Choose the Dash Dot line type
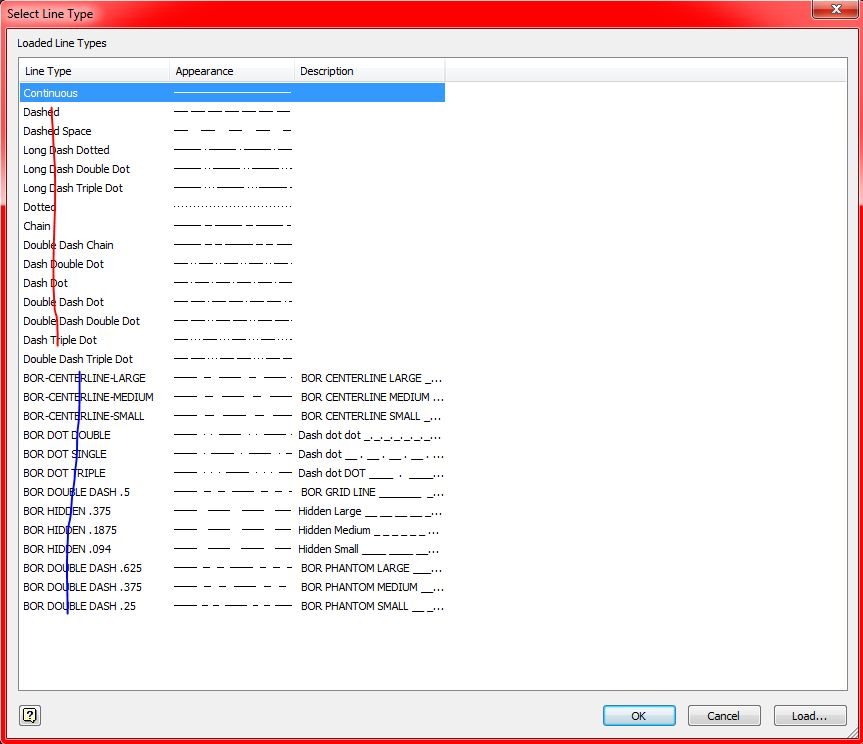Viewport: 863px width, 744px height. [x=232, y=283]
